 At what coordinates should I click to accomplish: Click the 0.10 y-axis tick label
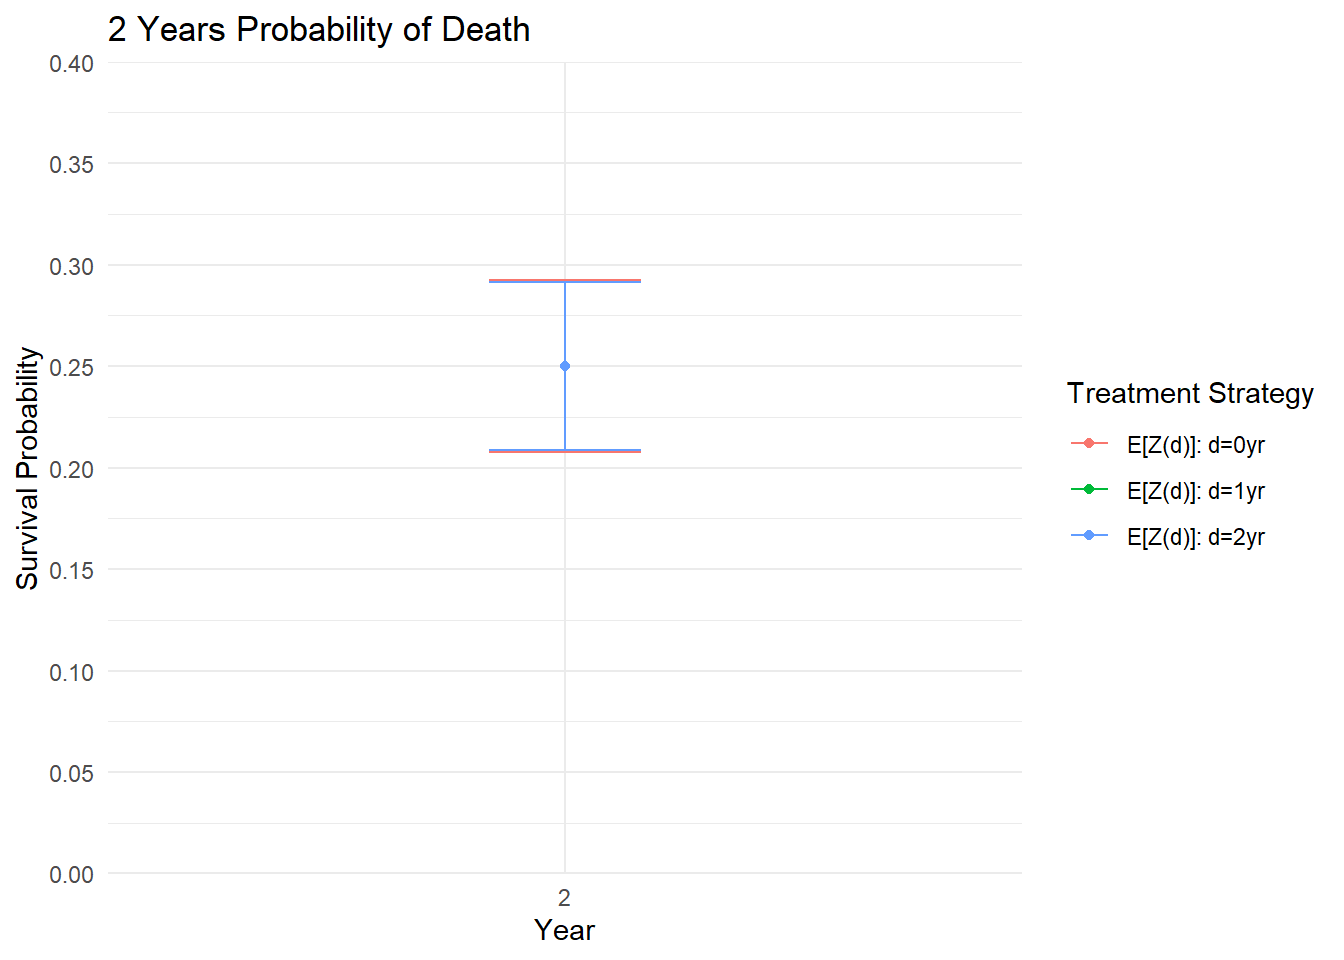click(x=72, y=672)
